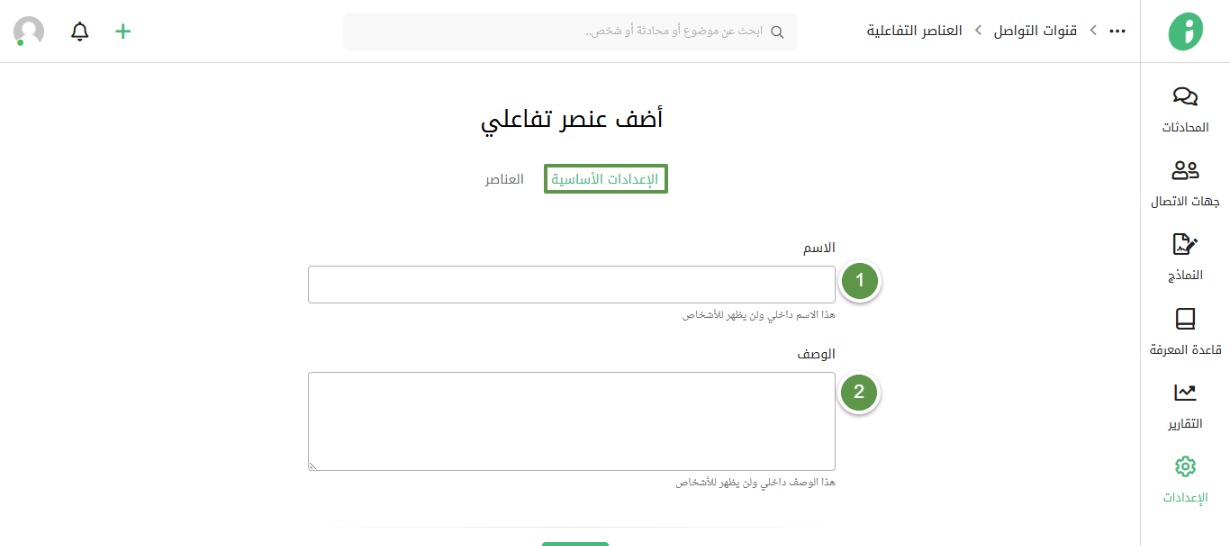This screenshot has height=546, width=1230.
Task: Click the green numbered marker 2
Action: [x=859, y=392]
